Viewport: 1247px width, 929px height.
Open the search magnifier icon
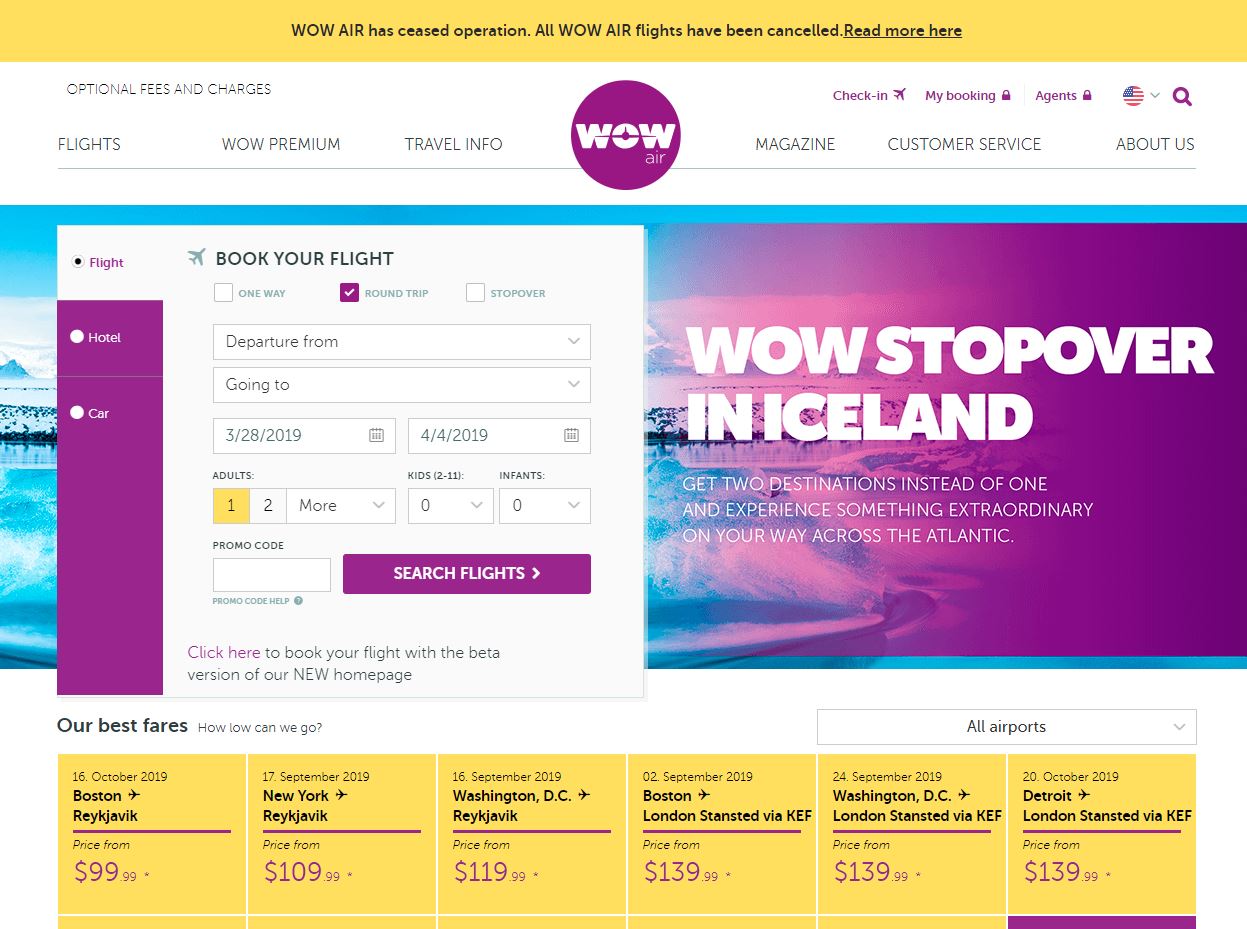pos(1182,96)
